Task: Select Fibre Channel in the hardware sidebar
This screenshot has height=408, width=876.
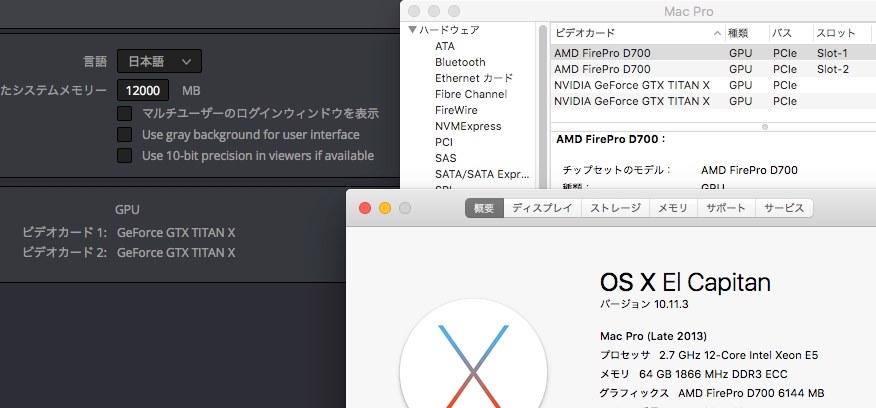Action: tap(470, 94)
